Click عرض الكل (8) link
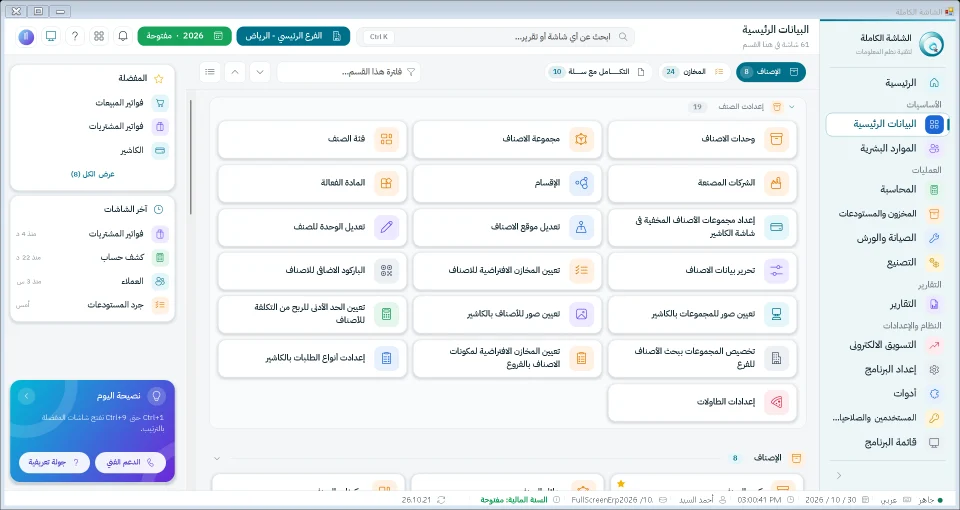Screen dimensions: 960x510 [92, 174]
